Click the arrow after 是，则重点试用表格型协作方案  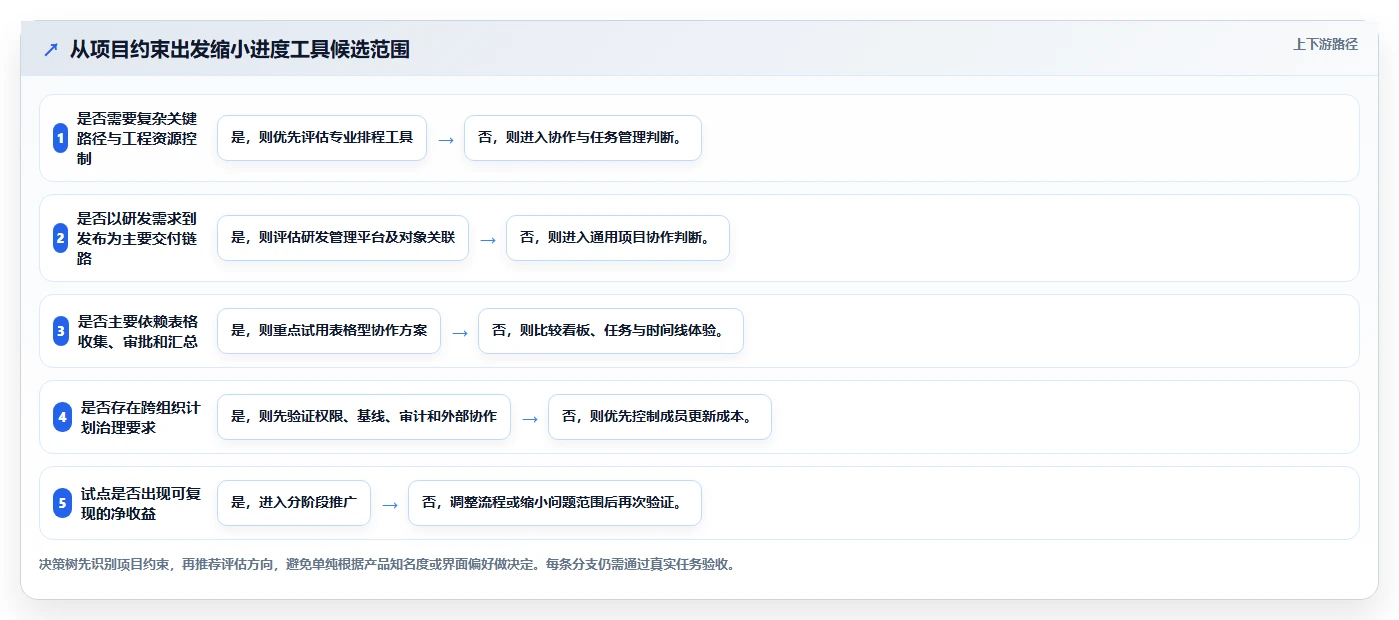(x=460, y=333)
